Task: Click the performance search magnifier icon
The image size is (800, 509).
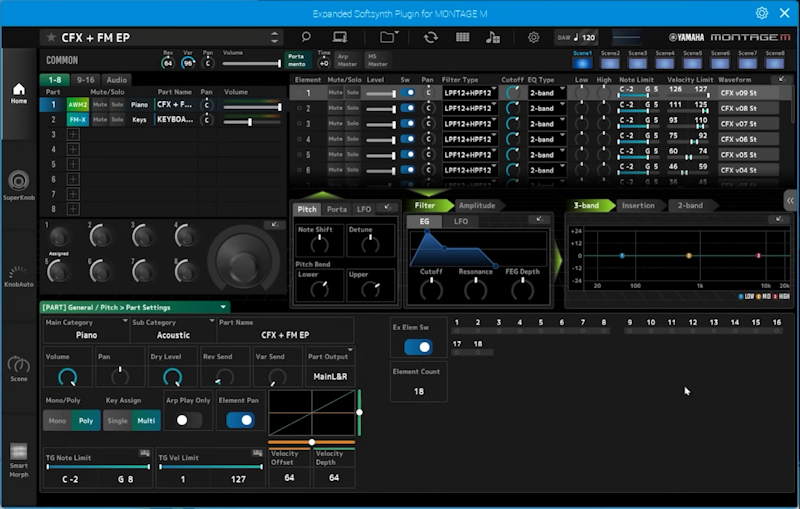Action: 306,37
